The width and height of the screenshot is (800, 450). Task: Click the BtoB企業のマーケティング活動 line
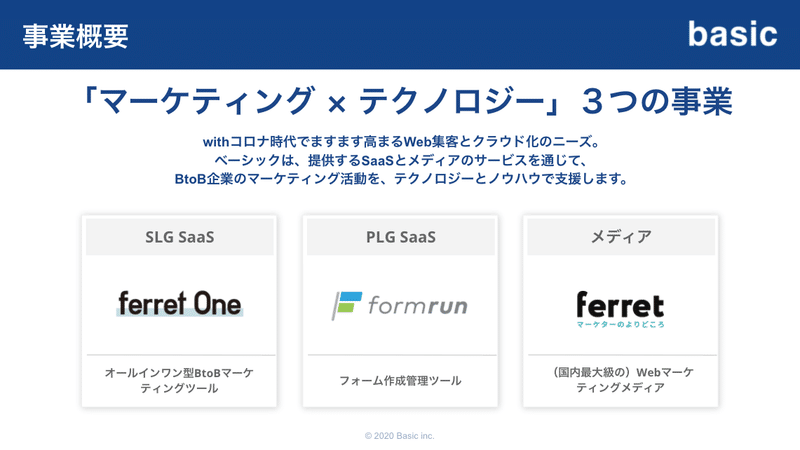[401, 179]
